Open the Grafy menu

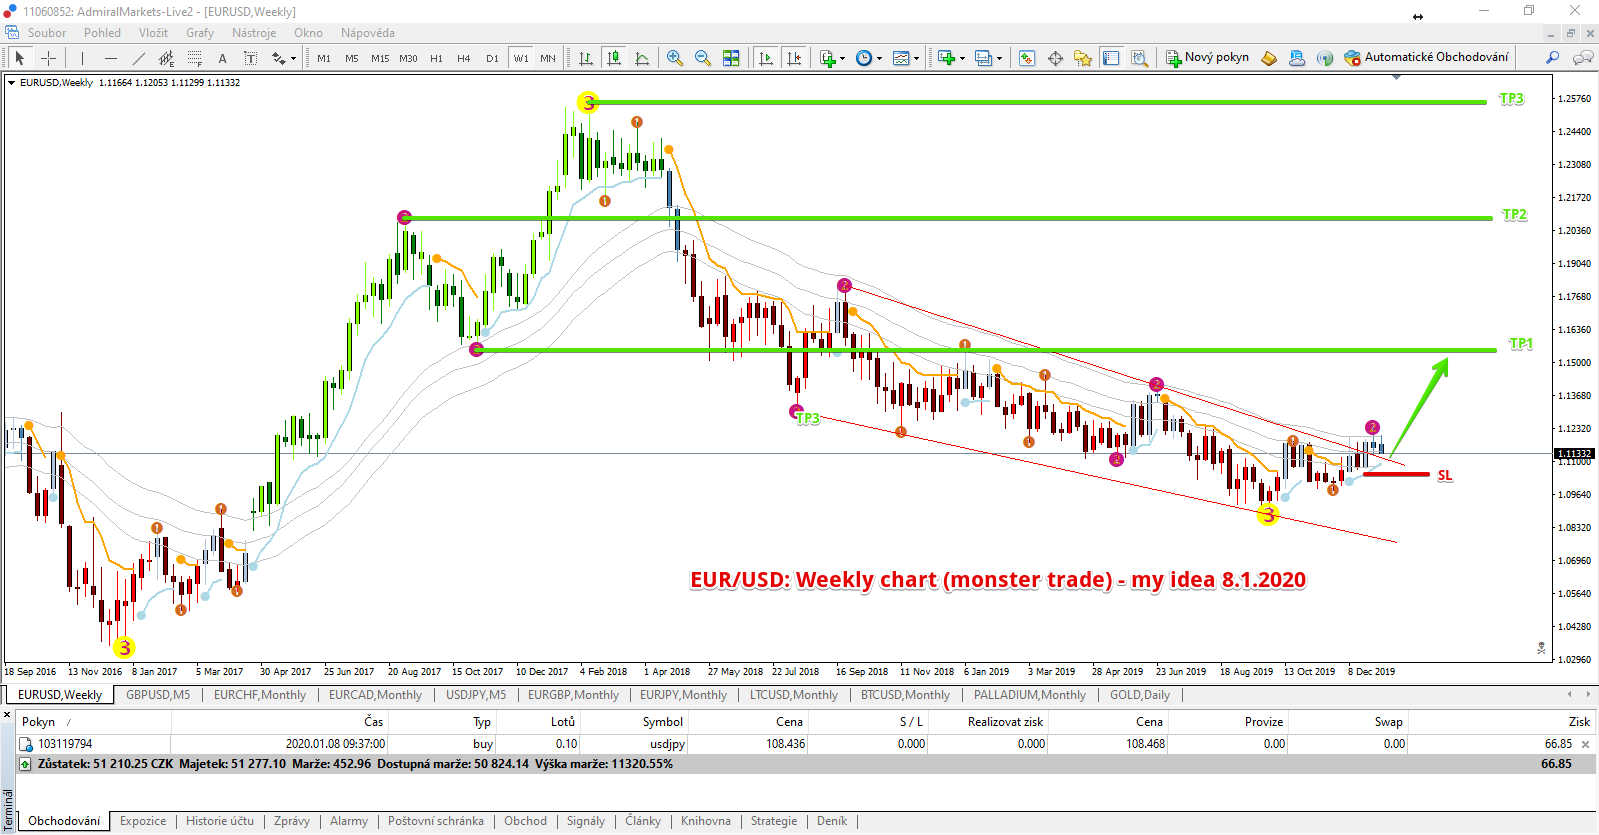click(199, 33)
